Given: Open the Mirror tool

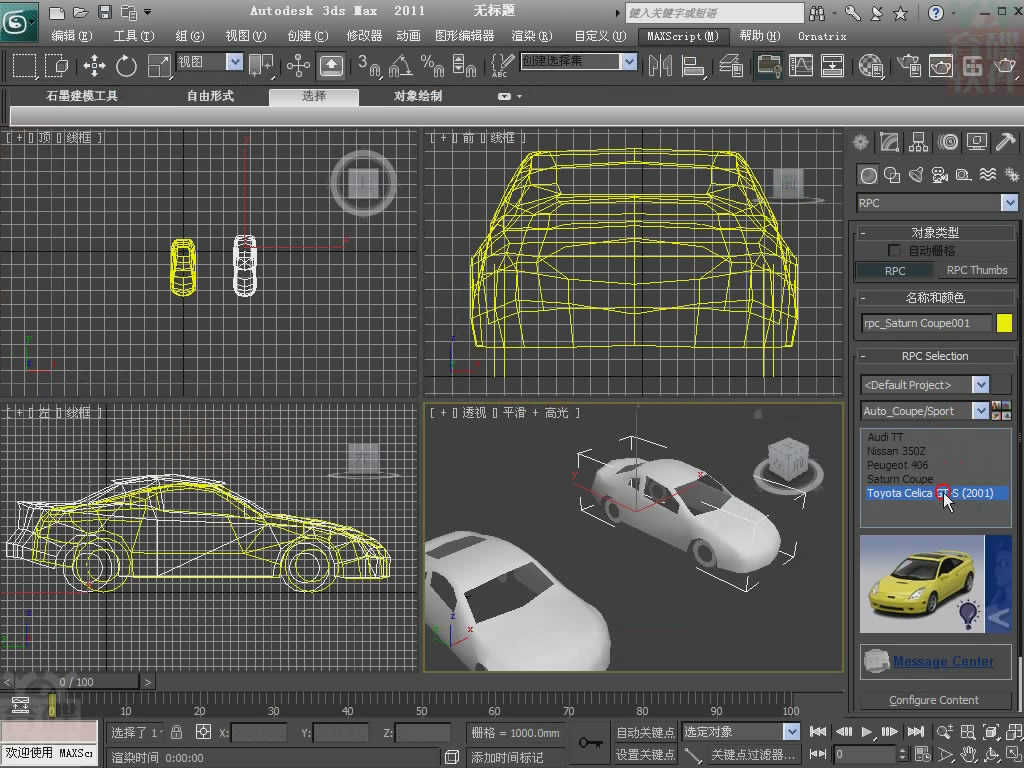Looking at the screenshot, I should coord(660,65).
